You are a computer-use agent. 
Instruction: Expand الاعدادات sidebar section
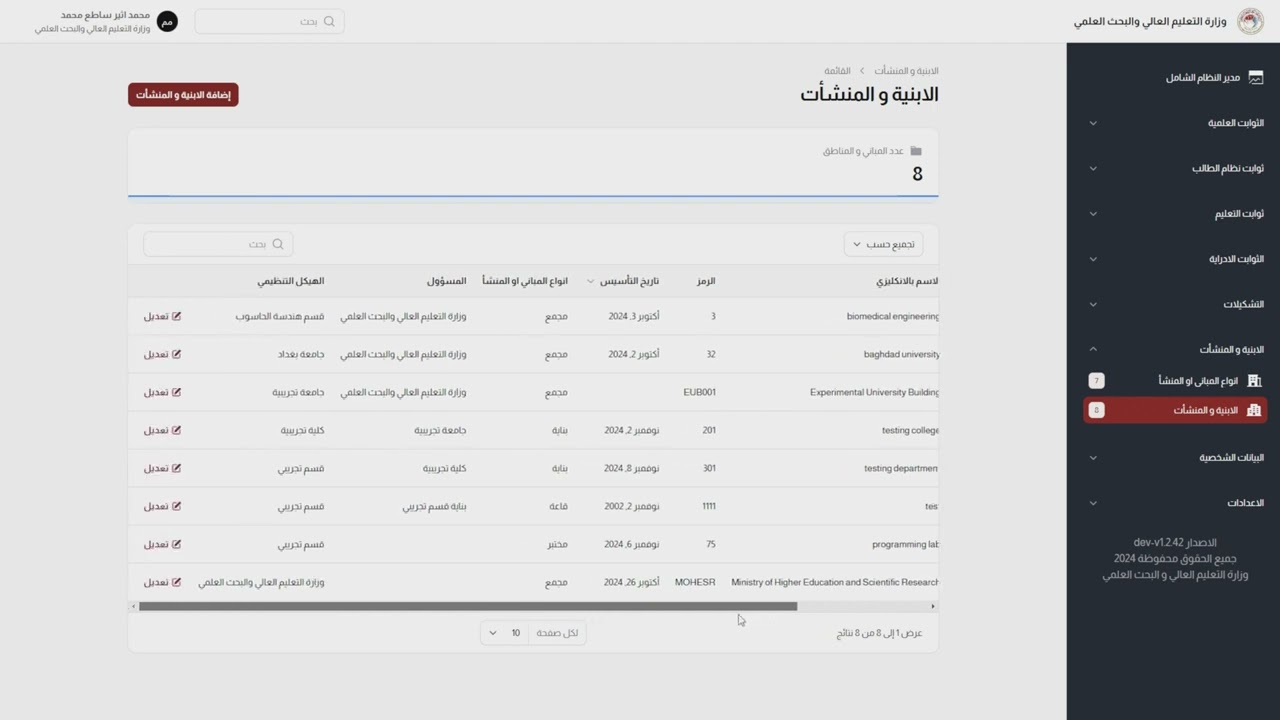click(x=1093, y=503)
